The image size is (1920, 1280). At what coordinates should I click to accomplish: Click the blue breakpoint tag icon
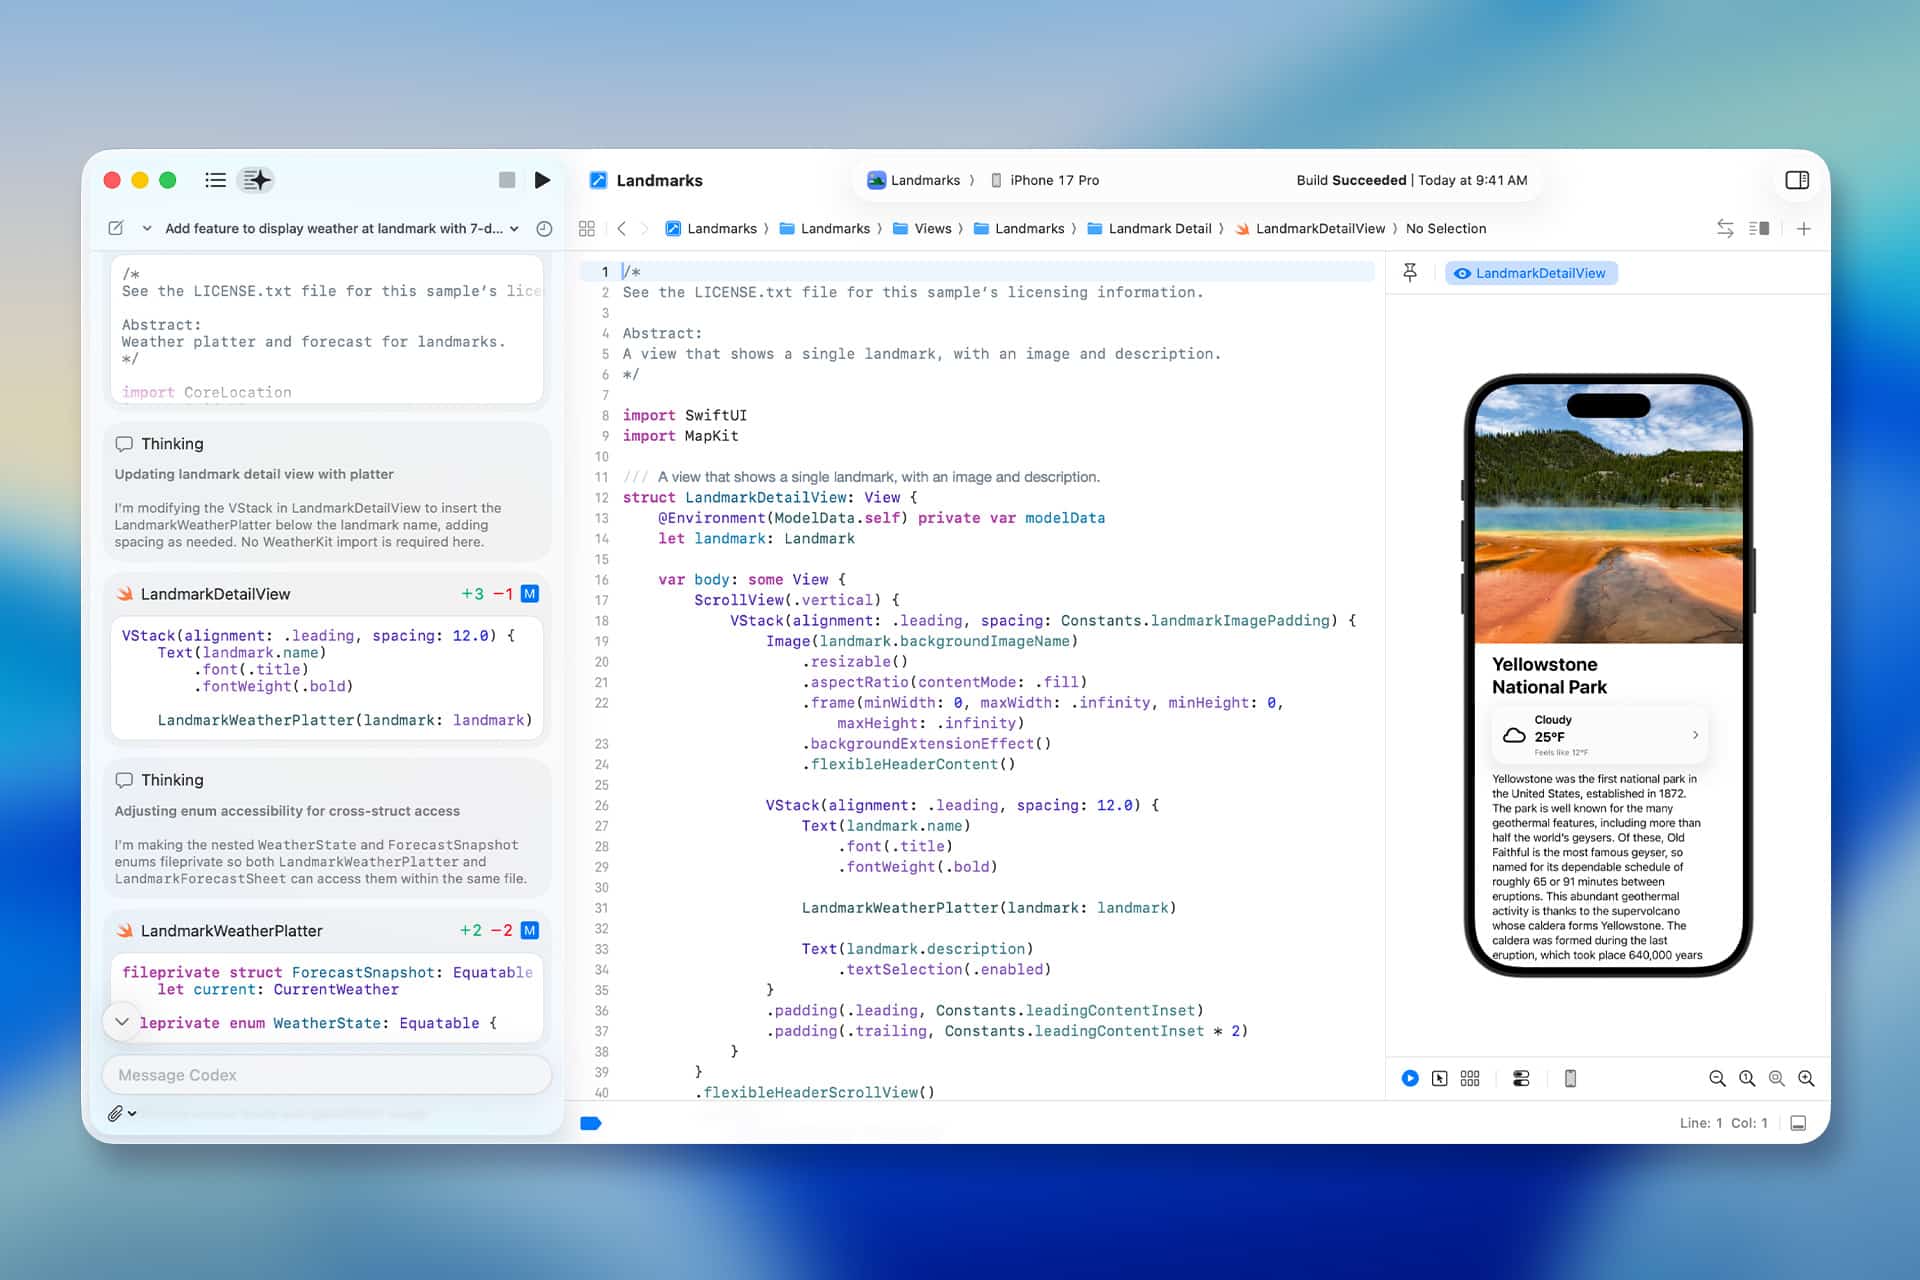coord(591,1123)
